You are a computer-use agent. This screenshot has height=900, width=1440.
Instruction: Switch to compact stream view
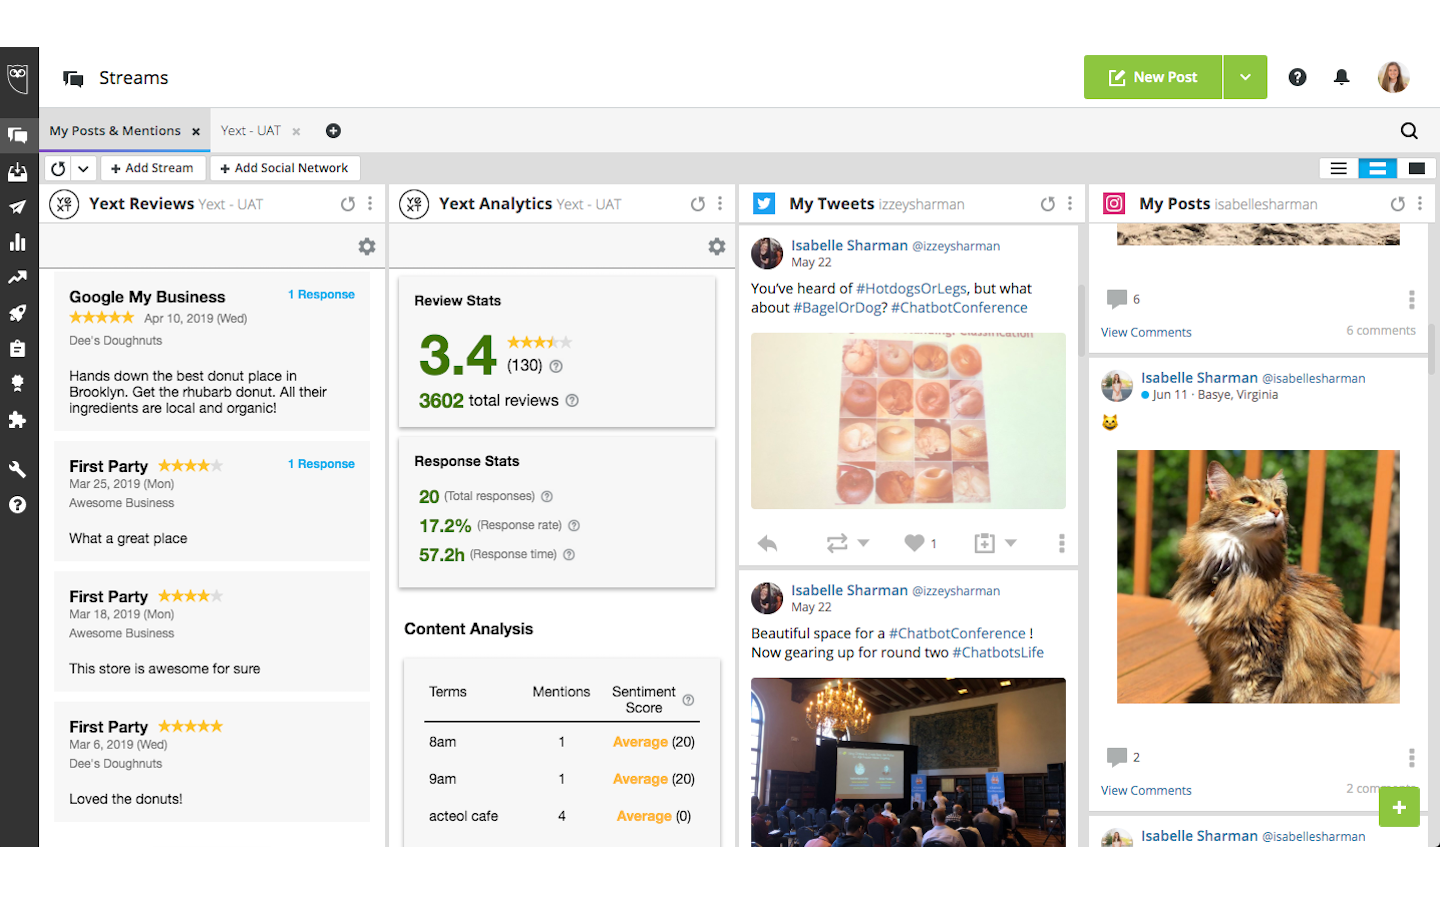(x=1338, y=168)
